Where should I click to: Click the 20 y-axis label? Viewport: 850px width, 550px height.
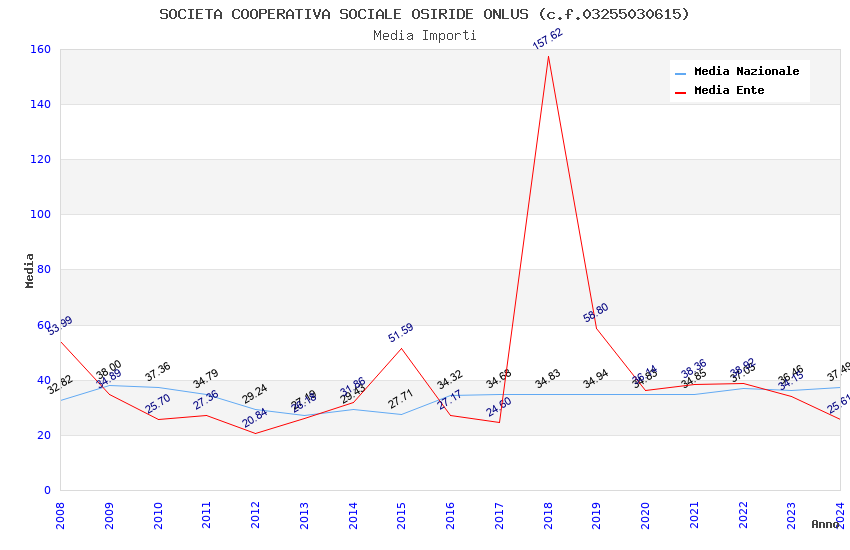[44, 435]
